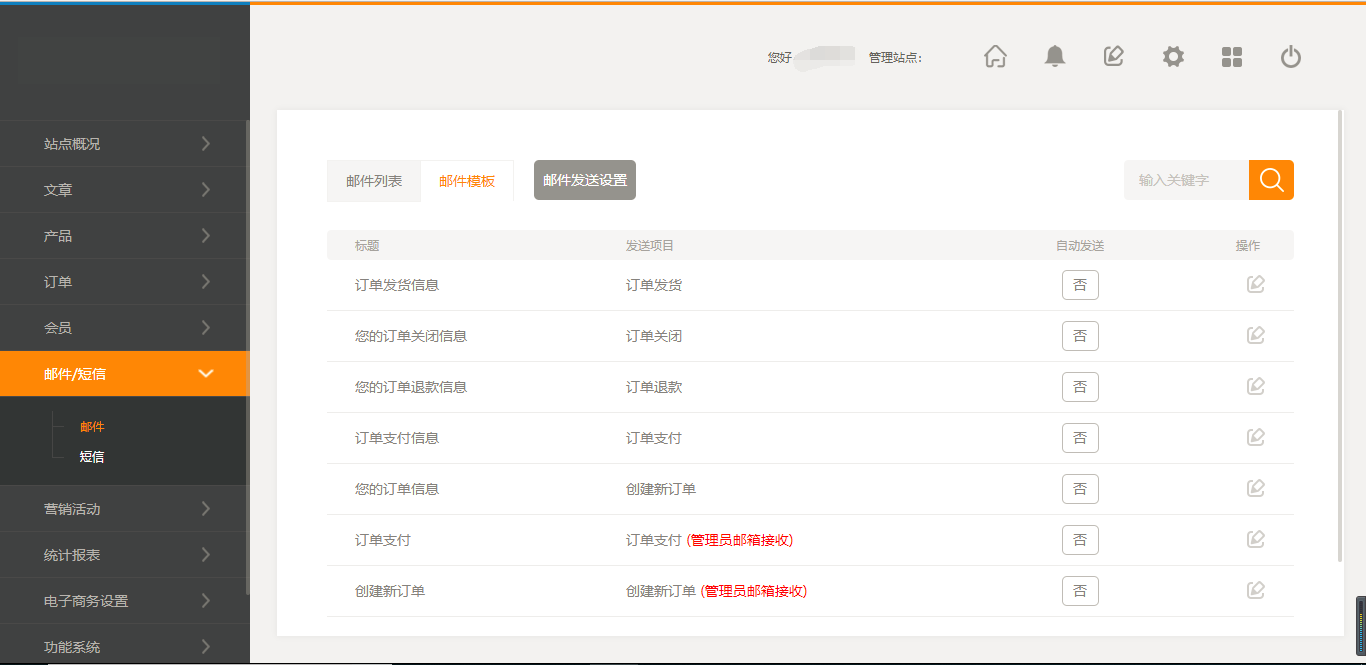Toggle auto-send for 您的订单关闭信息
Viewport: 1366px width, 665px height.
1080,336
